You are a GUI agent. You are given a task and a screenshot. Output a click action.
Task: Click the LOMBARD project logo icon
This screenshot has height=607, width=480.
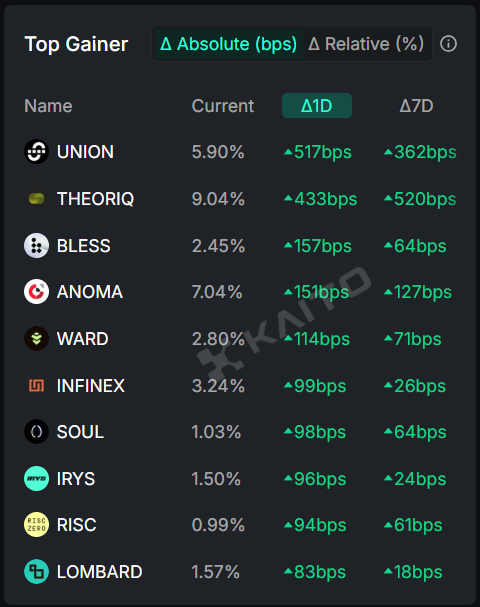tap(36, 571)
